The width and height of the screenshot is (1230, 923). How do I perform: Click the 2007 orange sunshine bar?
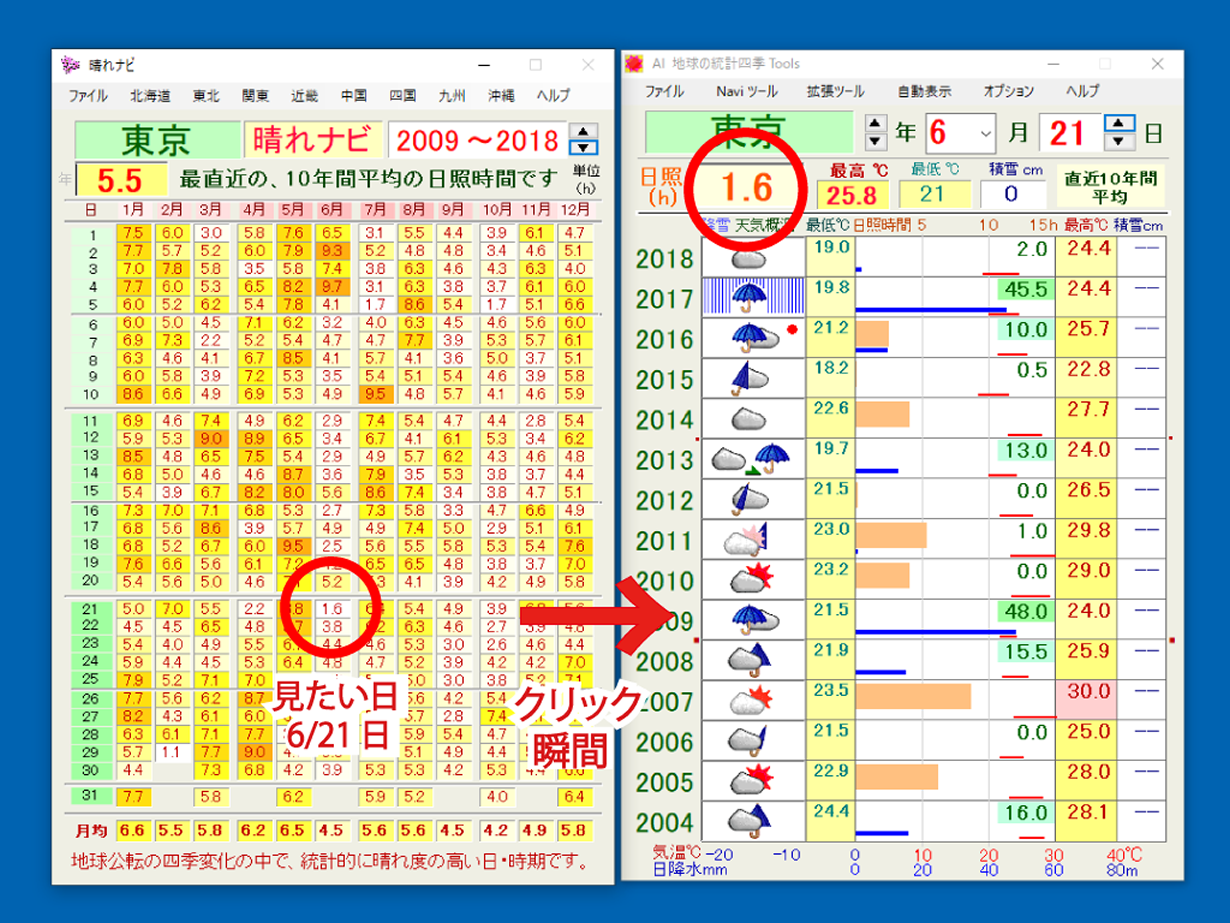pos(913,697)
